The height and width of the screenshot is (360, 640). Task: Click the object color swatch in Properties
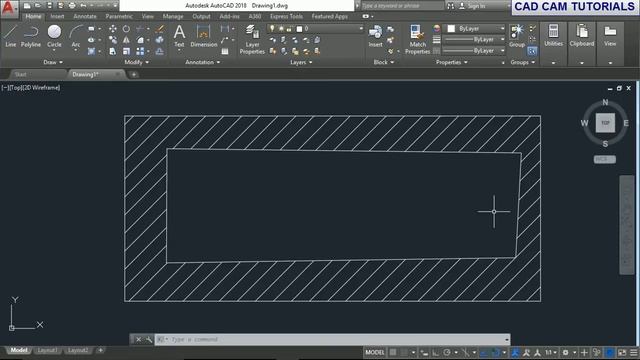451,29
